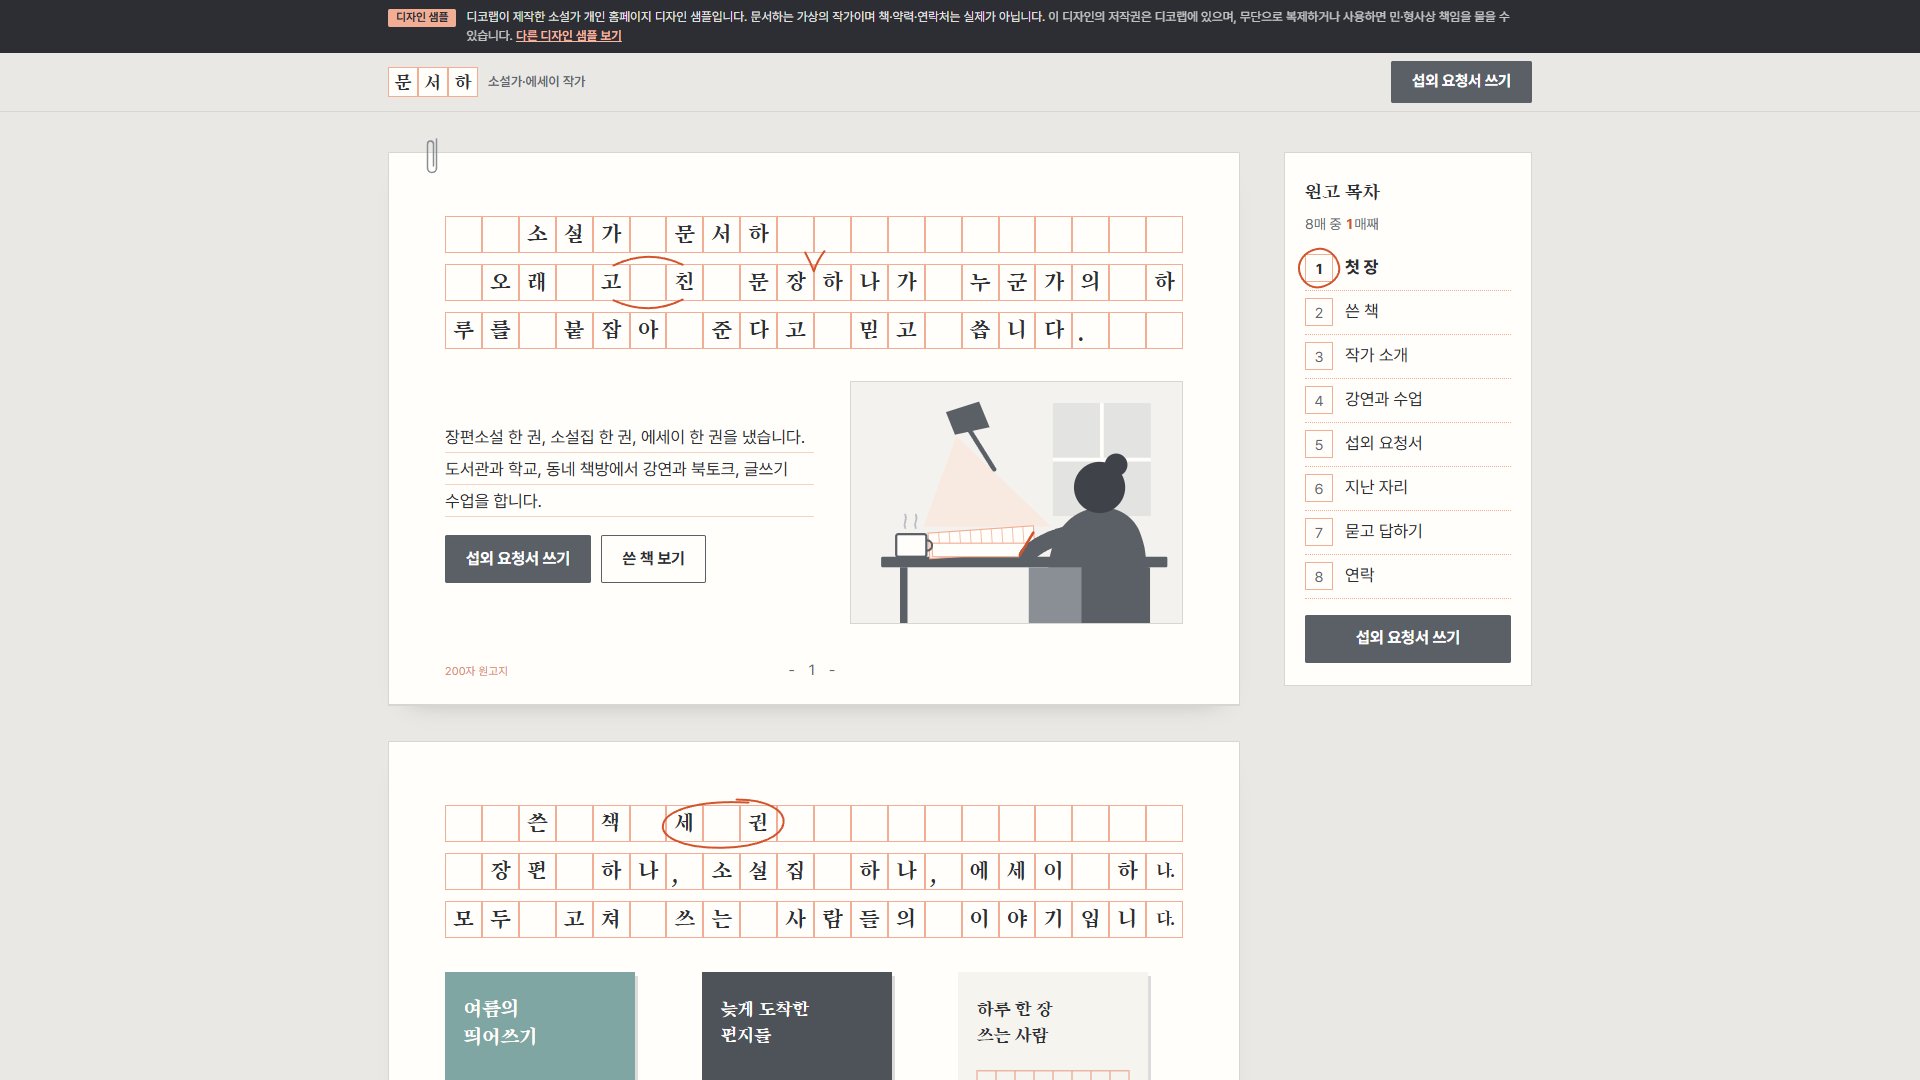Open the 문서하 logo in the header
The image size is (1920, 1080).
[x=433, y=82]
